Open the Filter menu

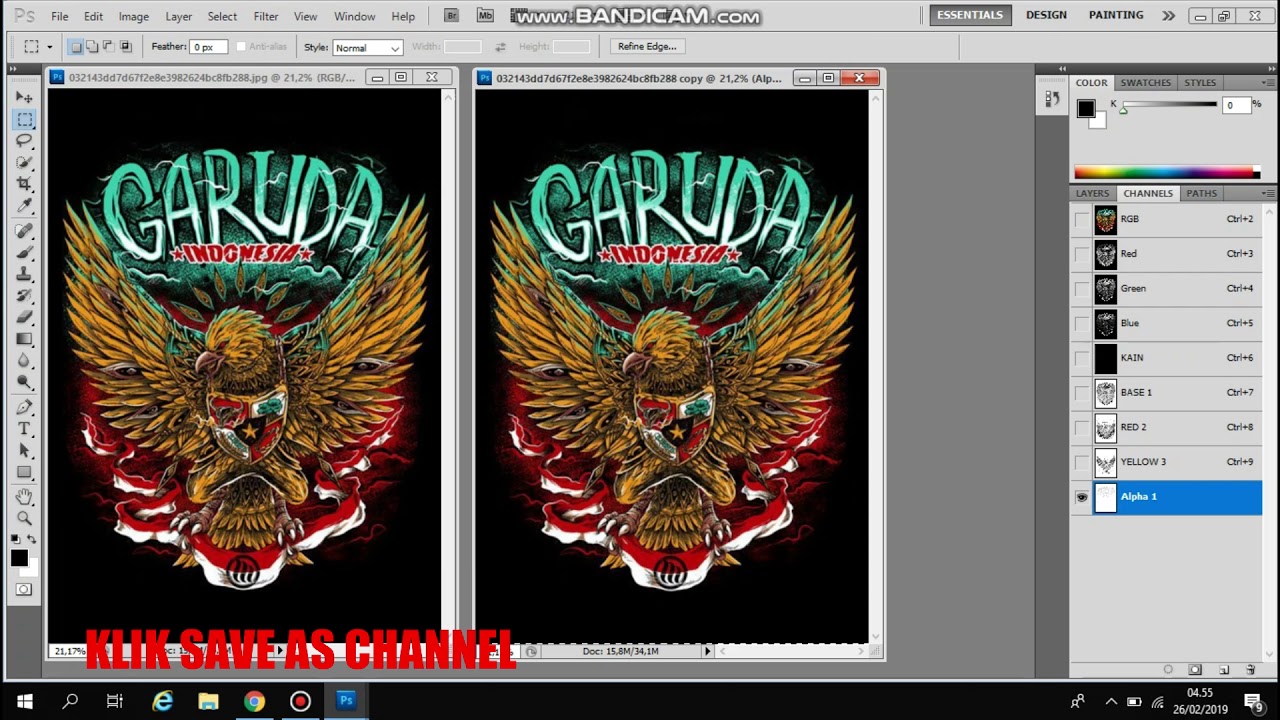[x=266, y=16]
